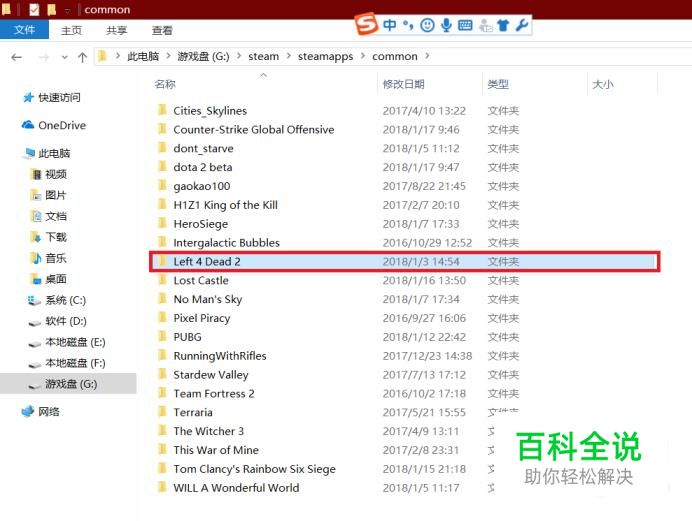Click the Sogou microphone voice input icon
This screenshot has width=692, height=521.
[x=446, y=25]
